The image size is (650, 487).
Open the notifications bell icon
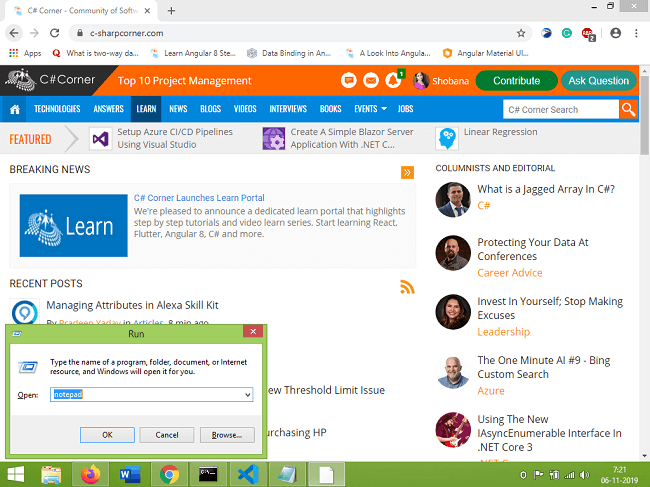393,80
